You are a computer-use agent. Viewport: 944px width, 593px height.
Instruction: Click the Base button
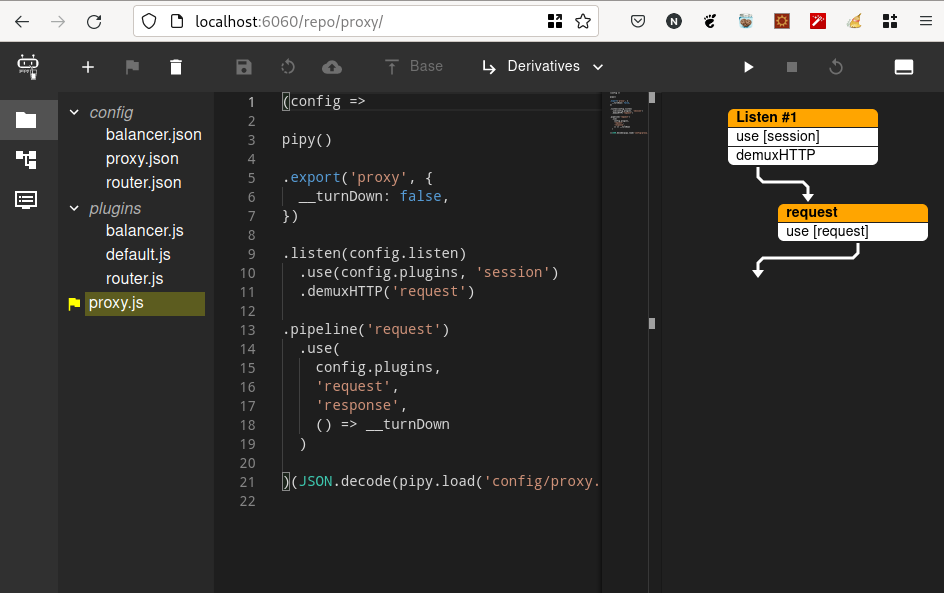click(x=414, y=66)
